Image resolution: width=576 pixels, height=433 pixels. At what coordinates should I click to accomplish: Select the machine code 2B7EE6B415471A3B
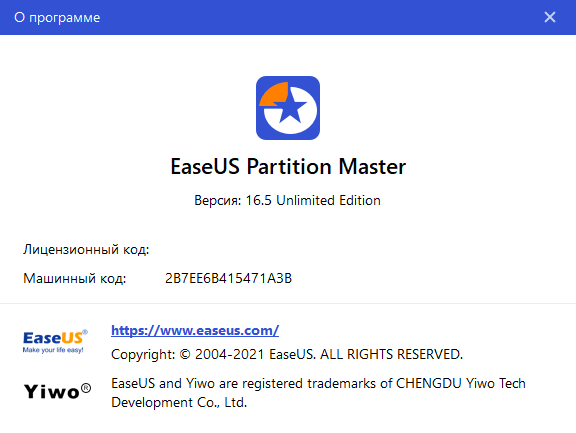coord(228,278)
